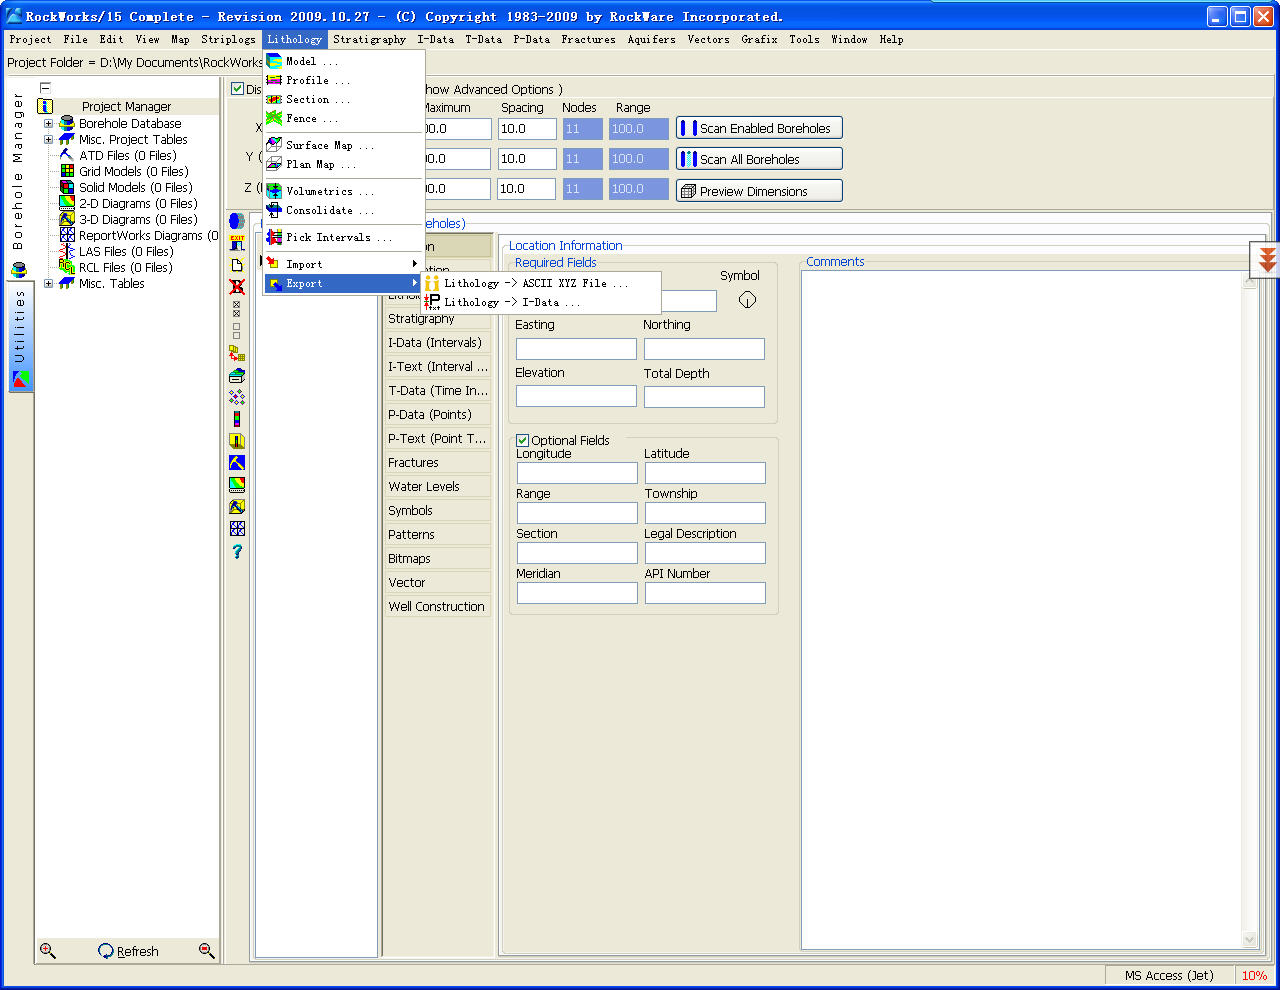The height and width of the screenshot is (990, 1280).
Task: Open the Import submenu
Action: [343, 264]
